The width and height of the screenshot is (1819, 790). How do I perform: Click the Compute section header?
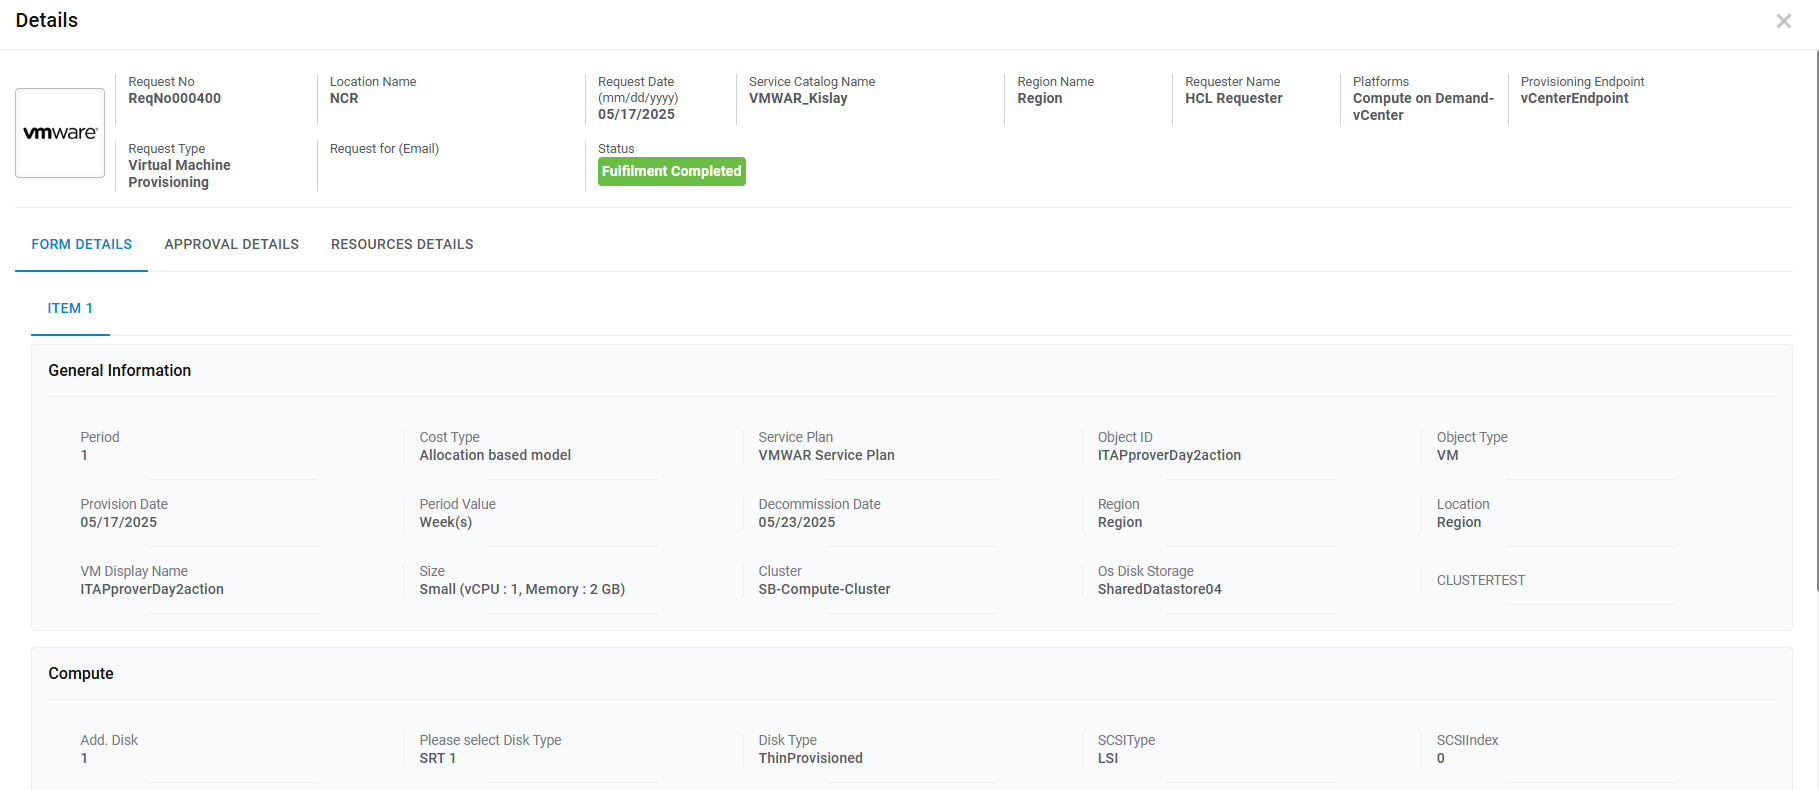[x=80, y=673]
